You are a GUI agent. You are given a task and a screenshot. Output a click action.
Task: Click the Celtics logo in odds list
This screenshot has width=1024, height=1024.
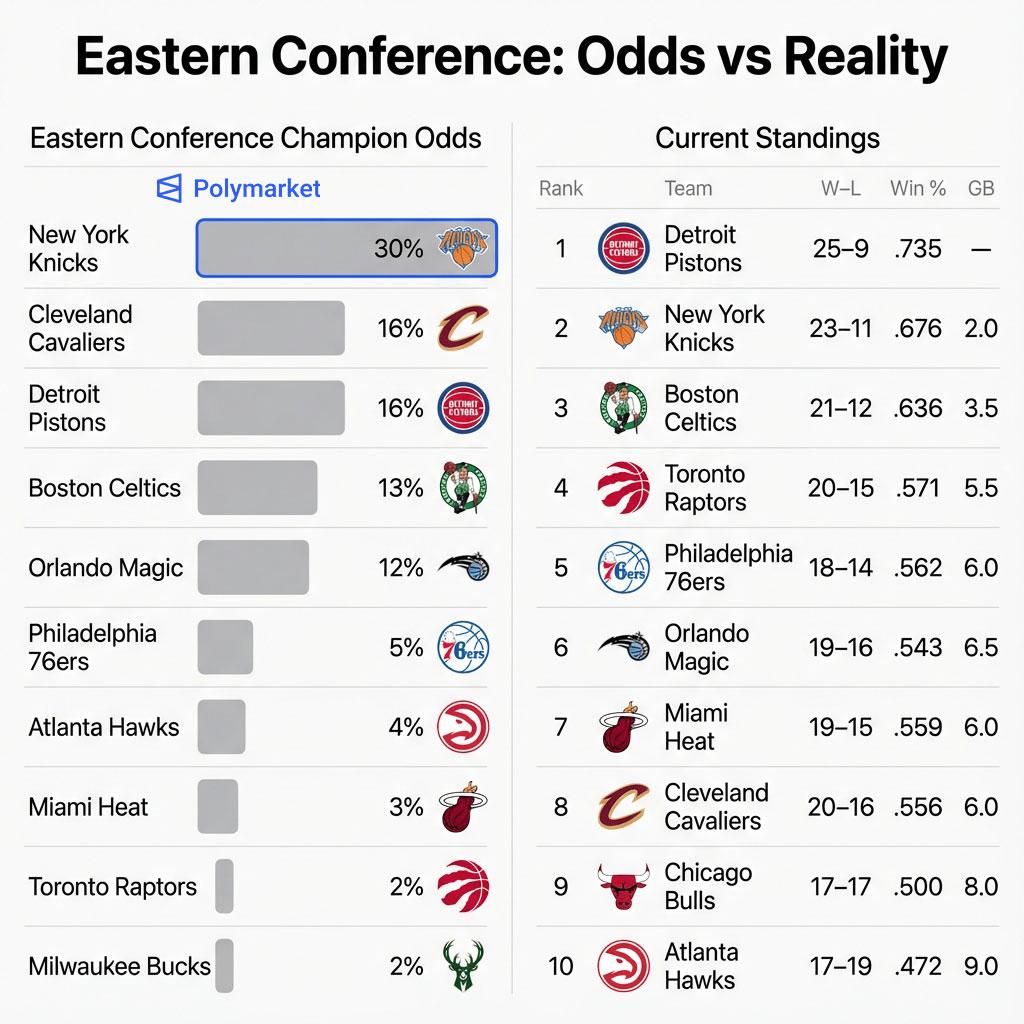point(463,488)
